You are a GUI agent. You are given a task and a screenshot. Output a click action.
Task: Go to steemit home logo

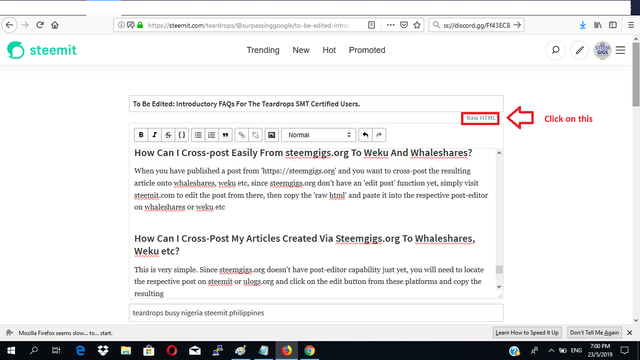42,50
